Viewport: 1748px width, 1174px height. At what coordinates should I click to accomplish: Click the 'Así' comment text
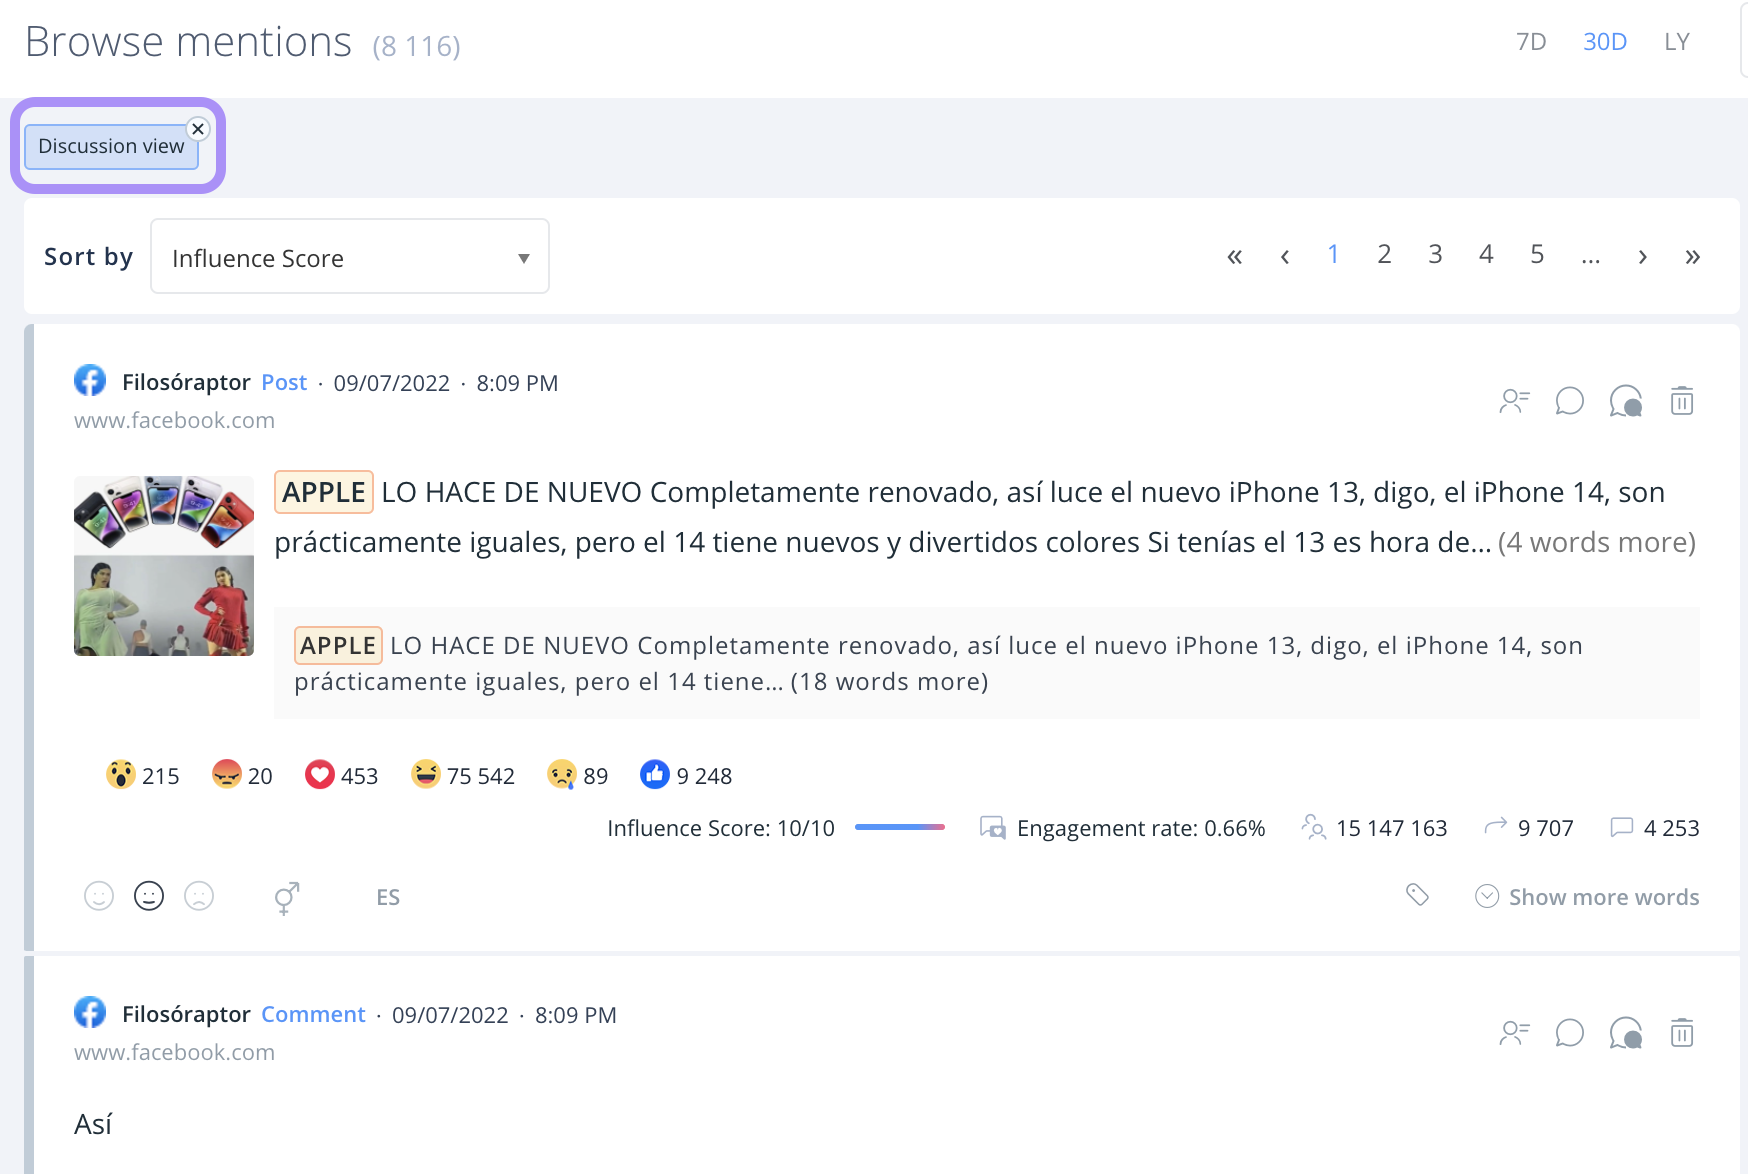(x=93, y=1125)
